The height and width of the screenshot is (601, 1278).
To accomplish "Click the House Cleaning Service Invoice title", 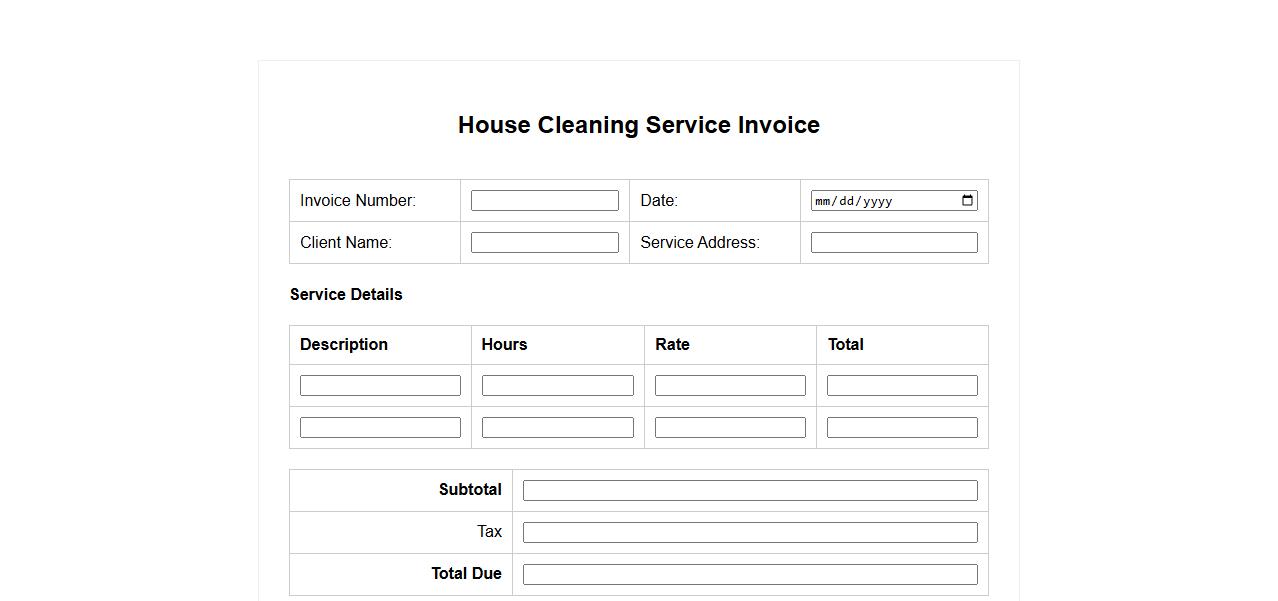I will [639, 125].
